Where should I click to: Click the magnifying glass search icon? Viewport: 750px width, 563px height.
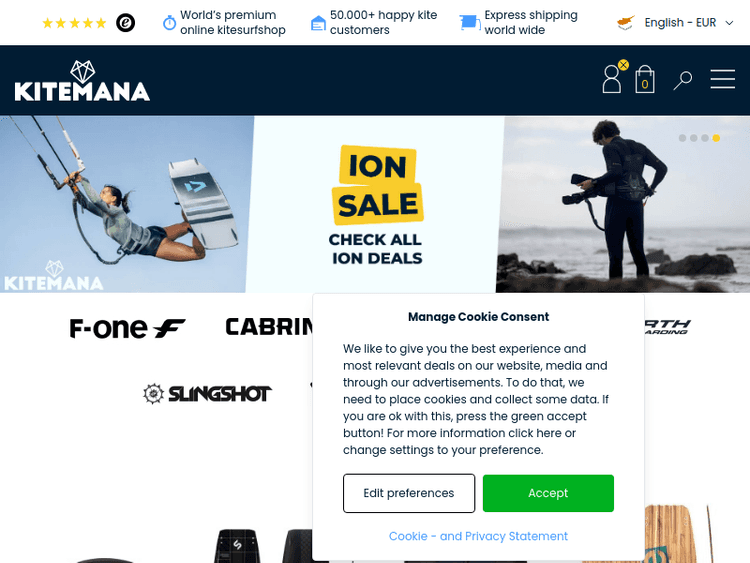683,80
